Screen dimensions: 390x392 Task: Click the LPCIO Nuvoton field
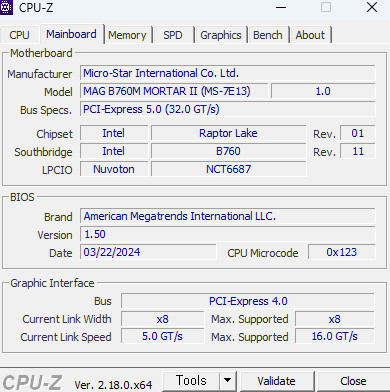(x=114, y=169)
